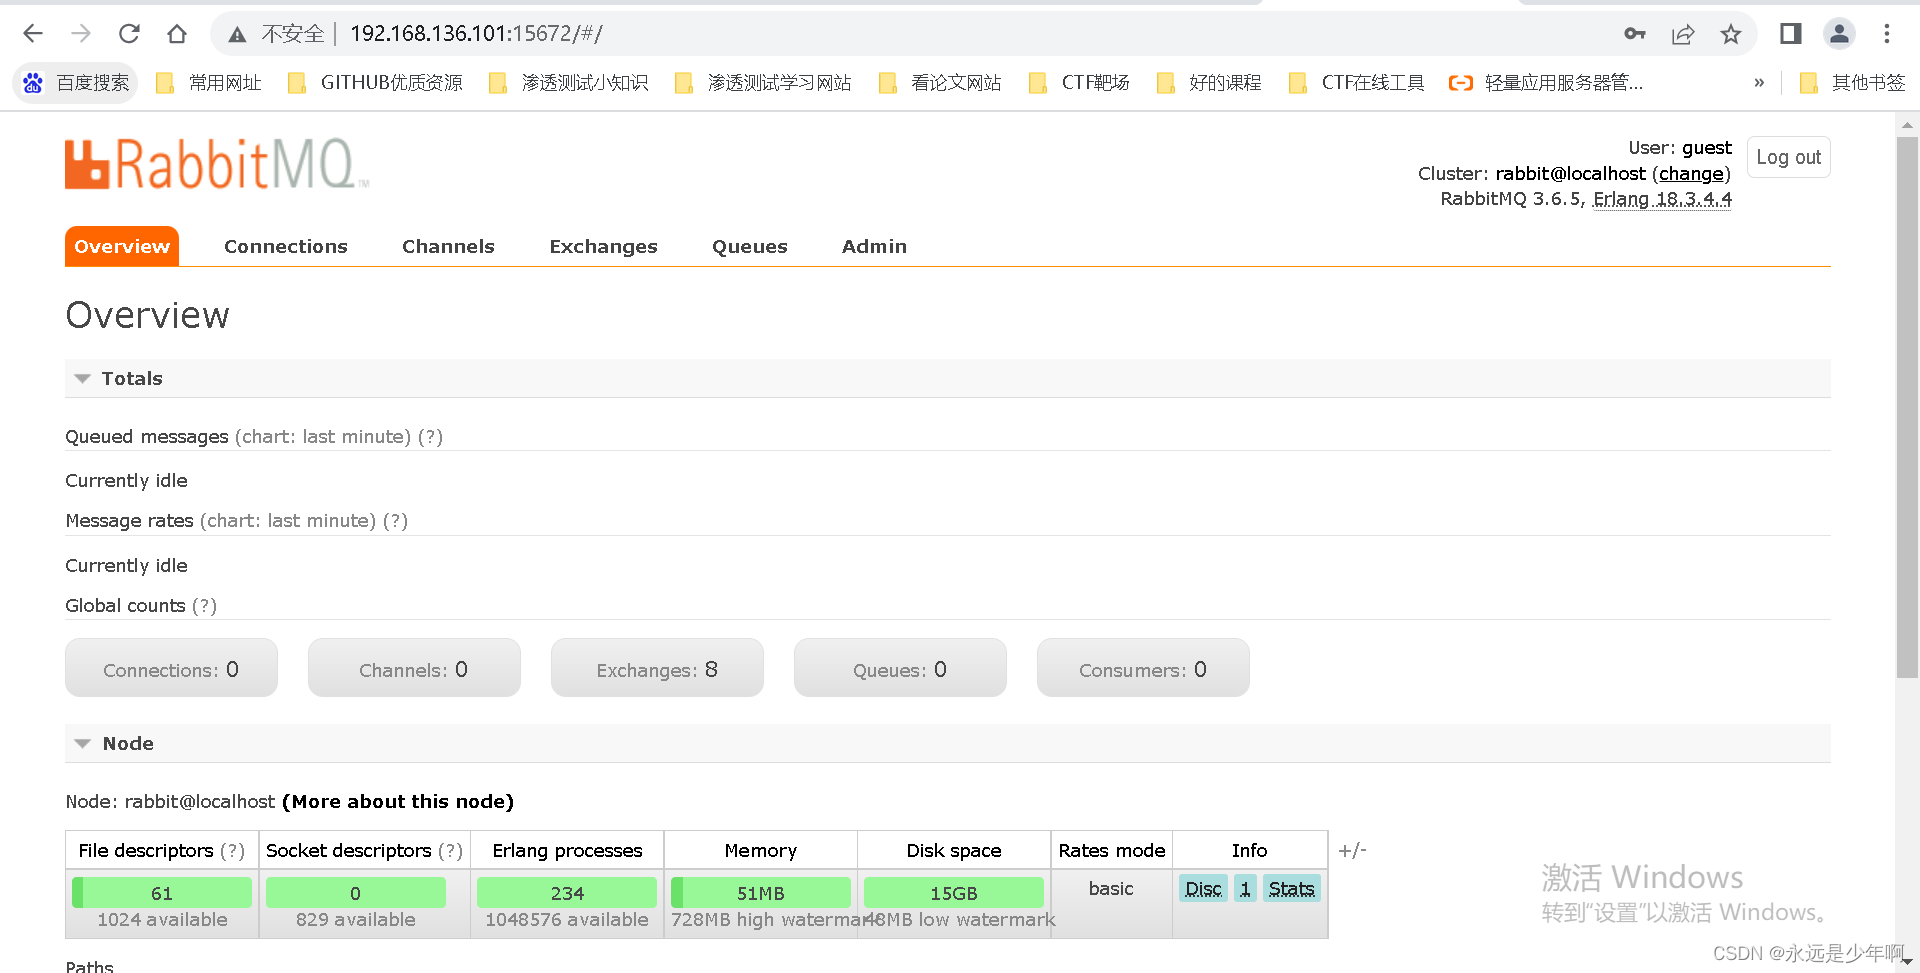This screenshot has width=1920, height=973.
Task: Go to browser home icon
Action: (x=177, y=34)
